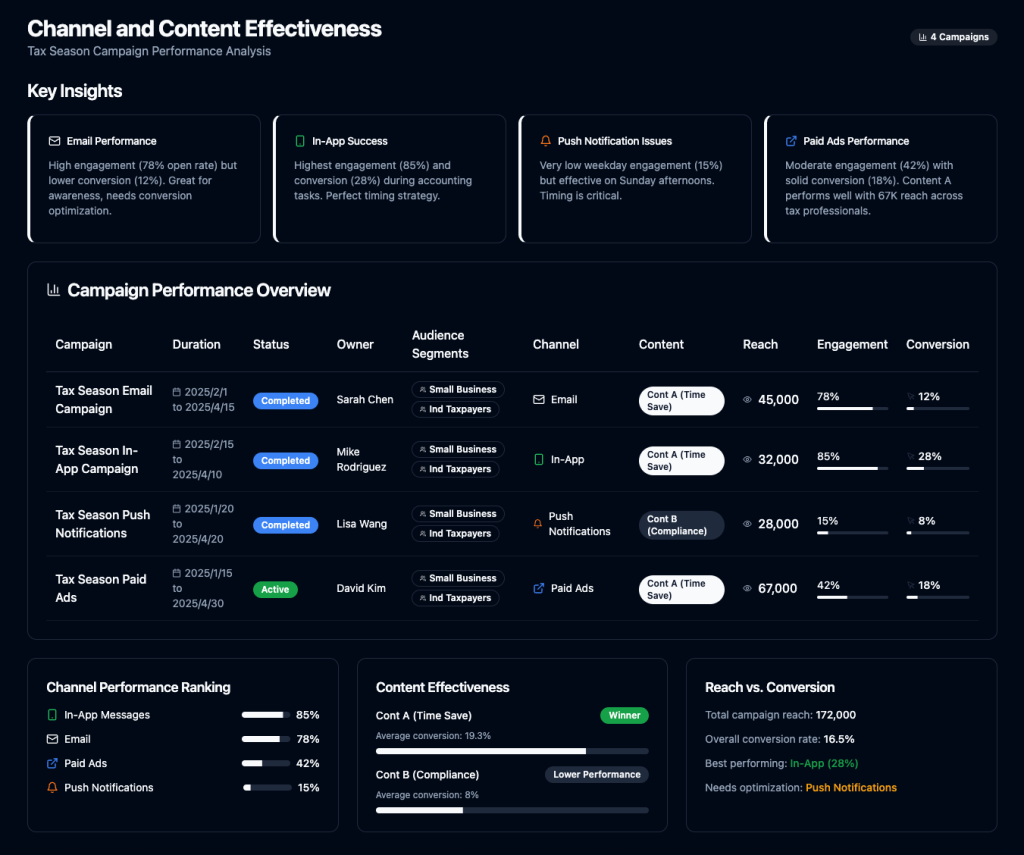The image size is (1024, 855).
Task: Click the external link icon beside Paid Ads Performance
Action: click(791, 141)
